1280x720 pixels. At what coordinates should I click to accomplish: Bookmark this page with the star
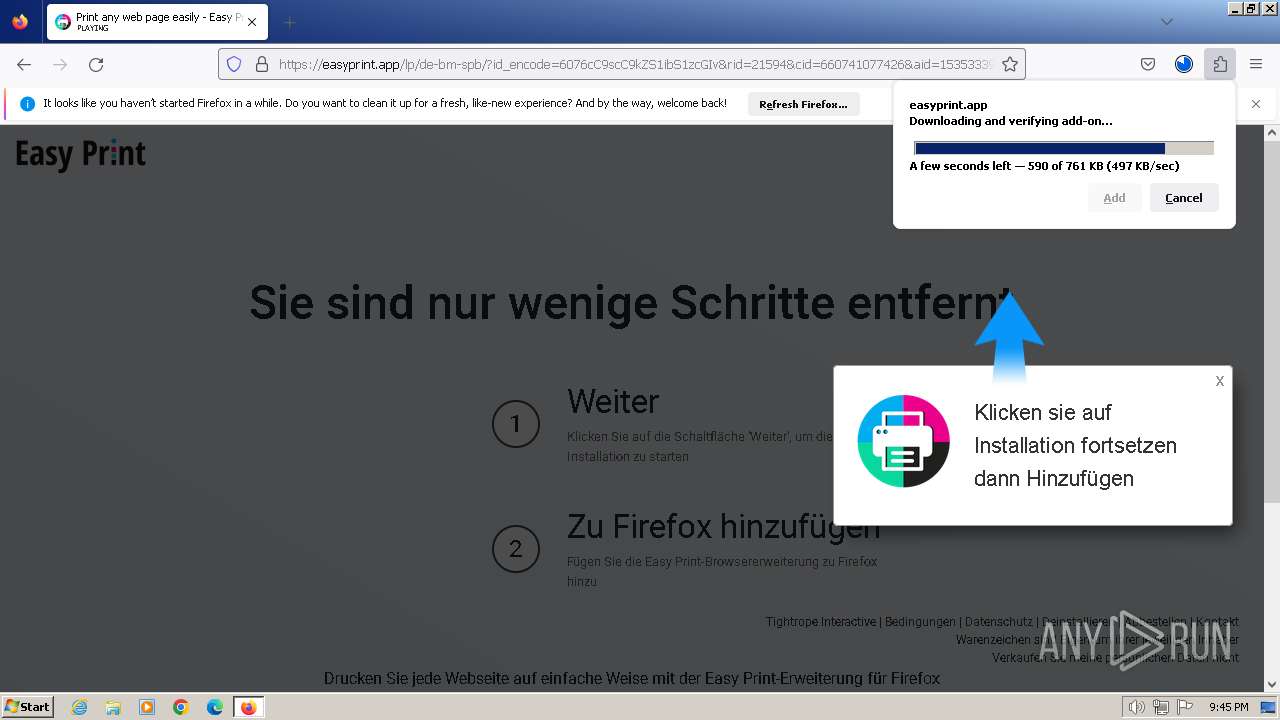click(x=1010, y=64)
